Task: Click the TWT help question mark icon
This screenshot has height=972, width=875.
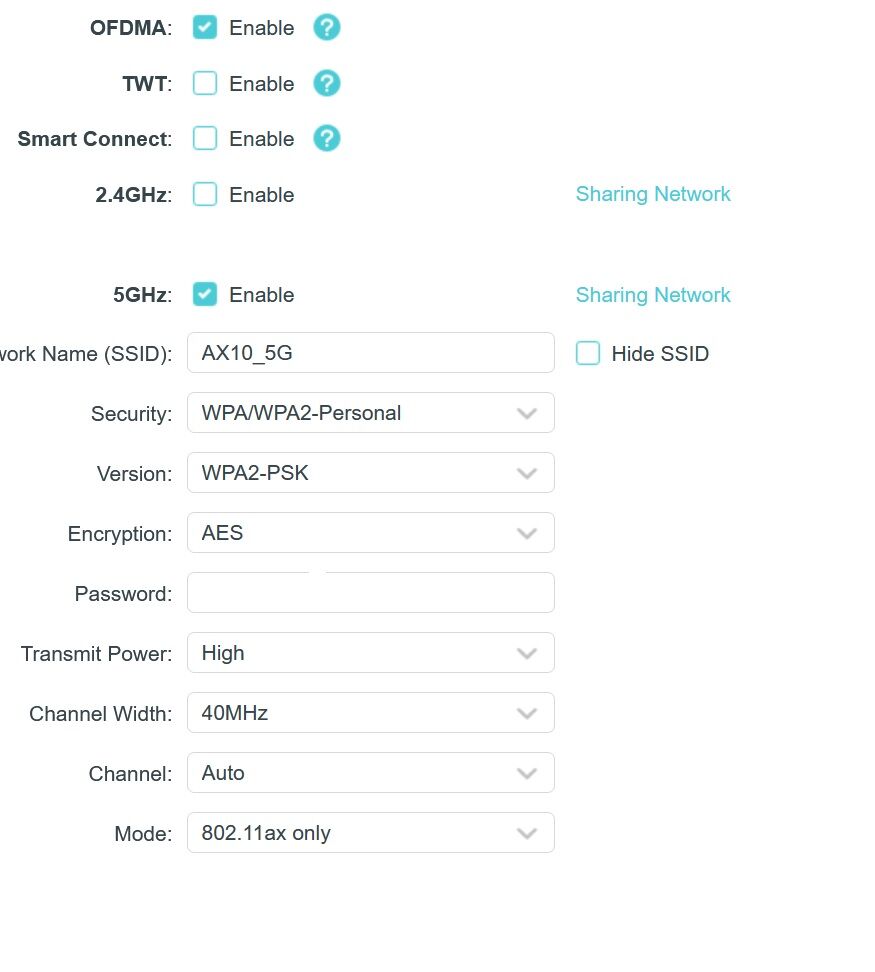Action: [327, 84]
